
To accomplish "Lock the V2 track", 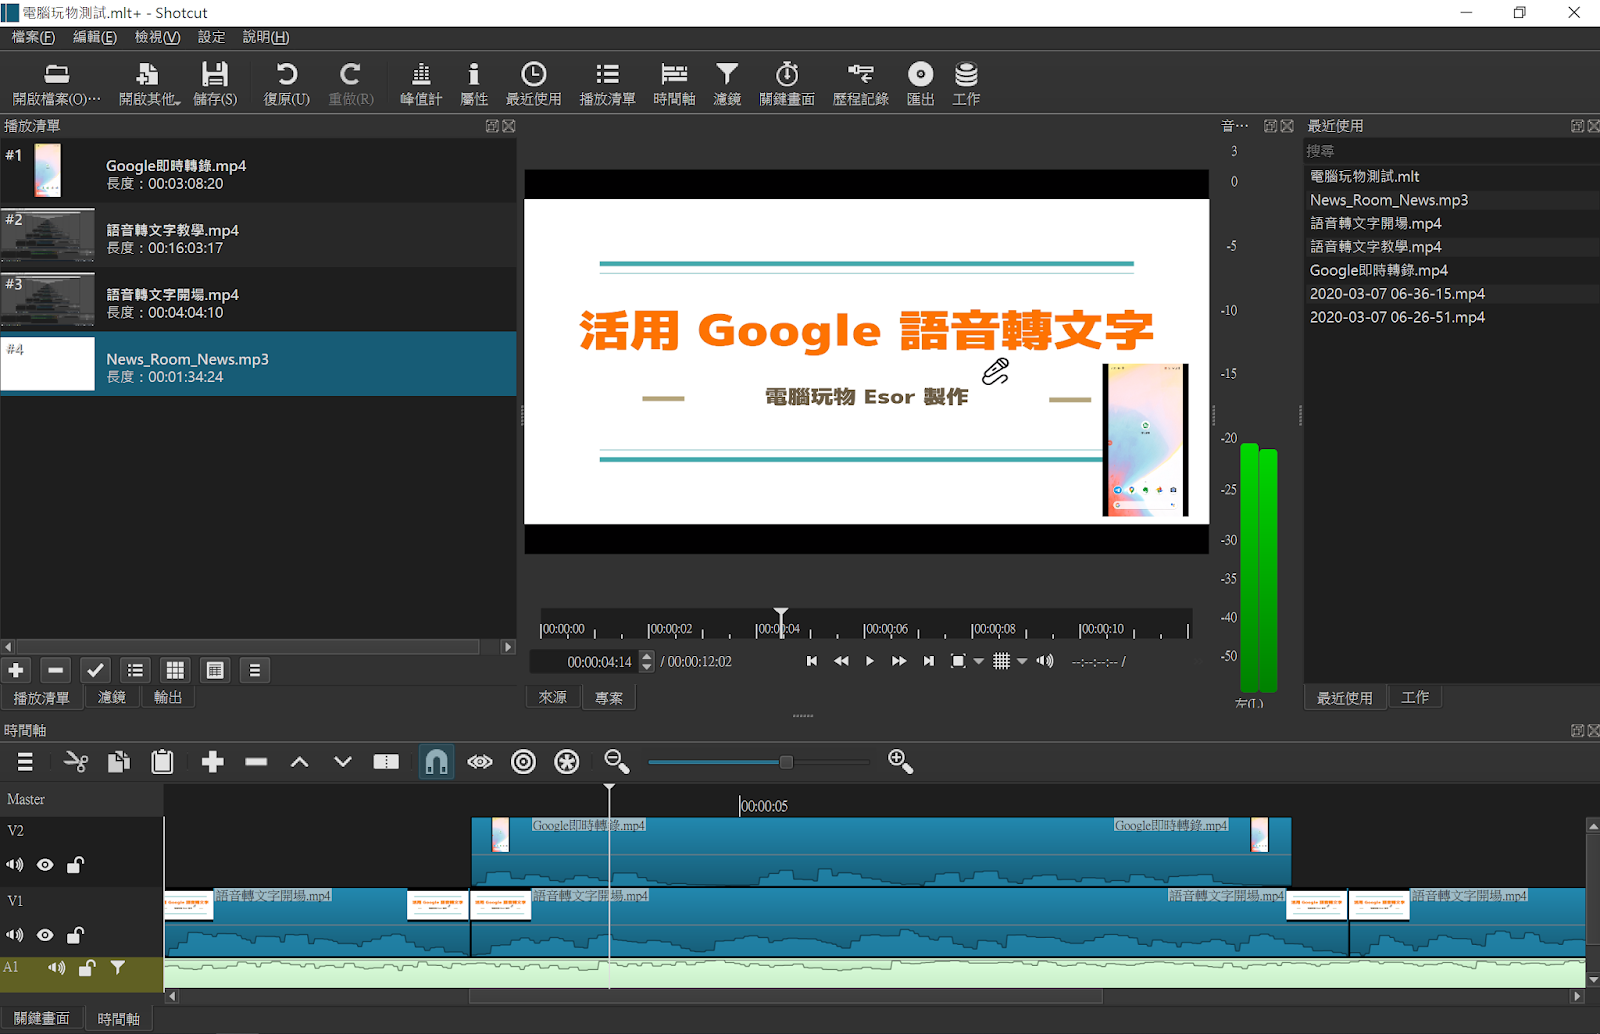I will pyautogui.click(x=75, y=865).
